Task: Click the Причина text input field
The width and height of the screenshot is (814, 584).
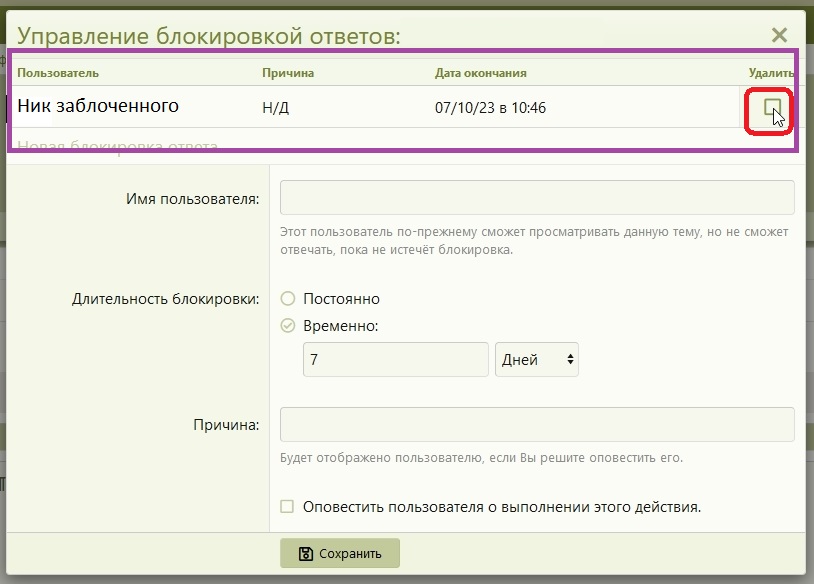Action: 537,424
